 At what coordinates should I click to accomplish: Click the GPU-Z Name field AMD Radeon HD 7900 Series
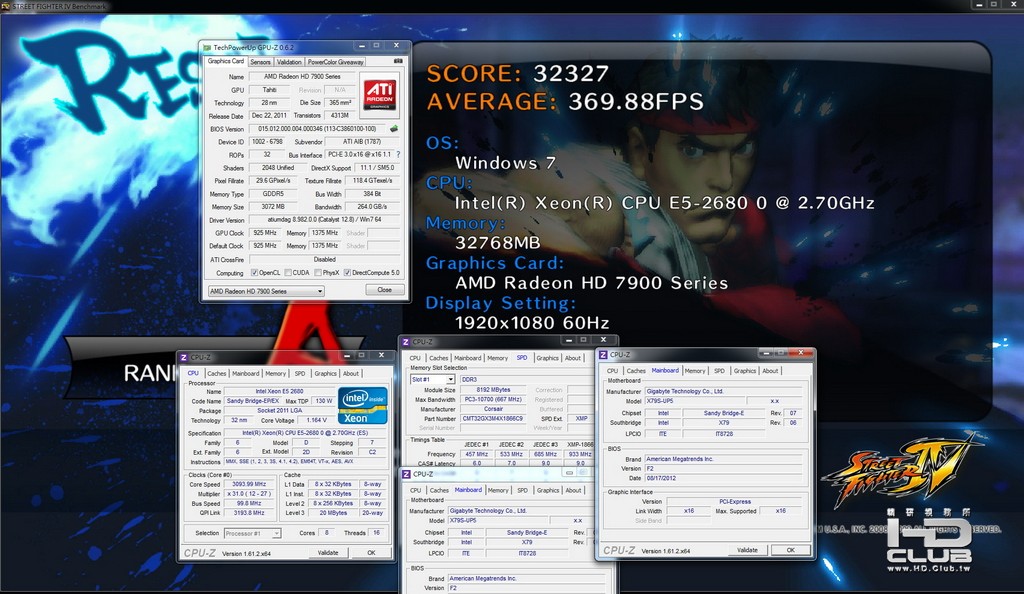(302, 76)
